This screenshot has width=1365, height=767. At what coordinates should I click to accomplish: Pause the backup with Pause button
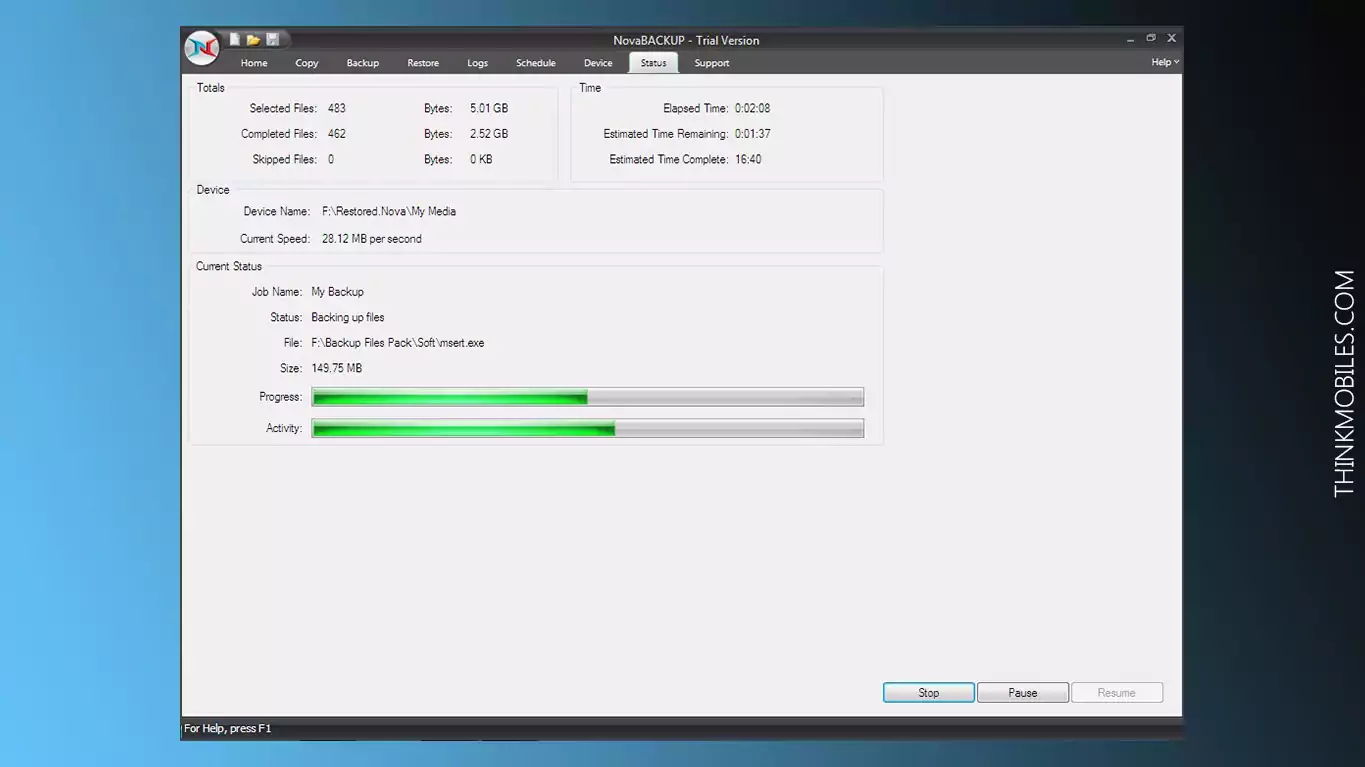coord(1023,693)
